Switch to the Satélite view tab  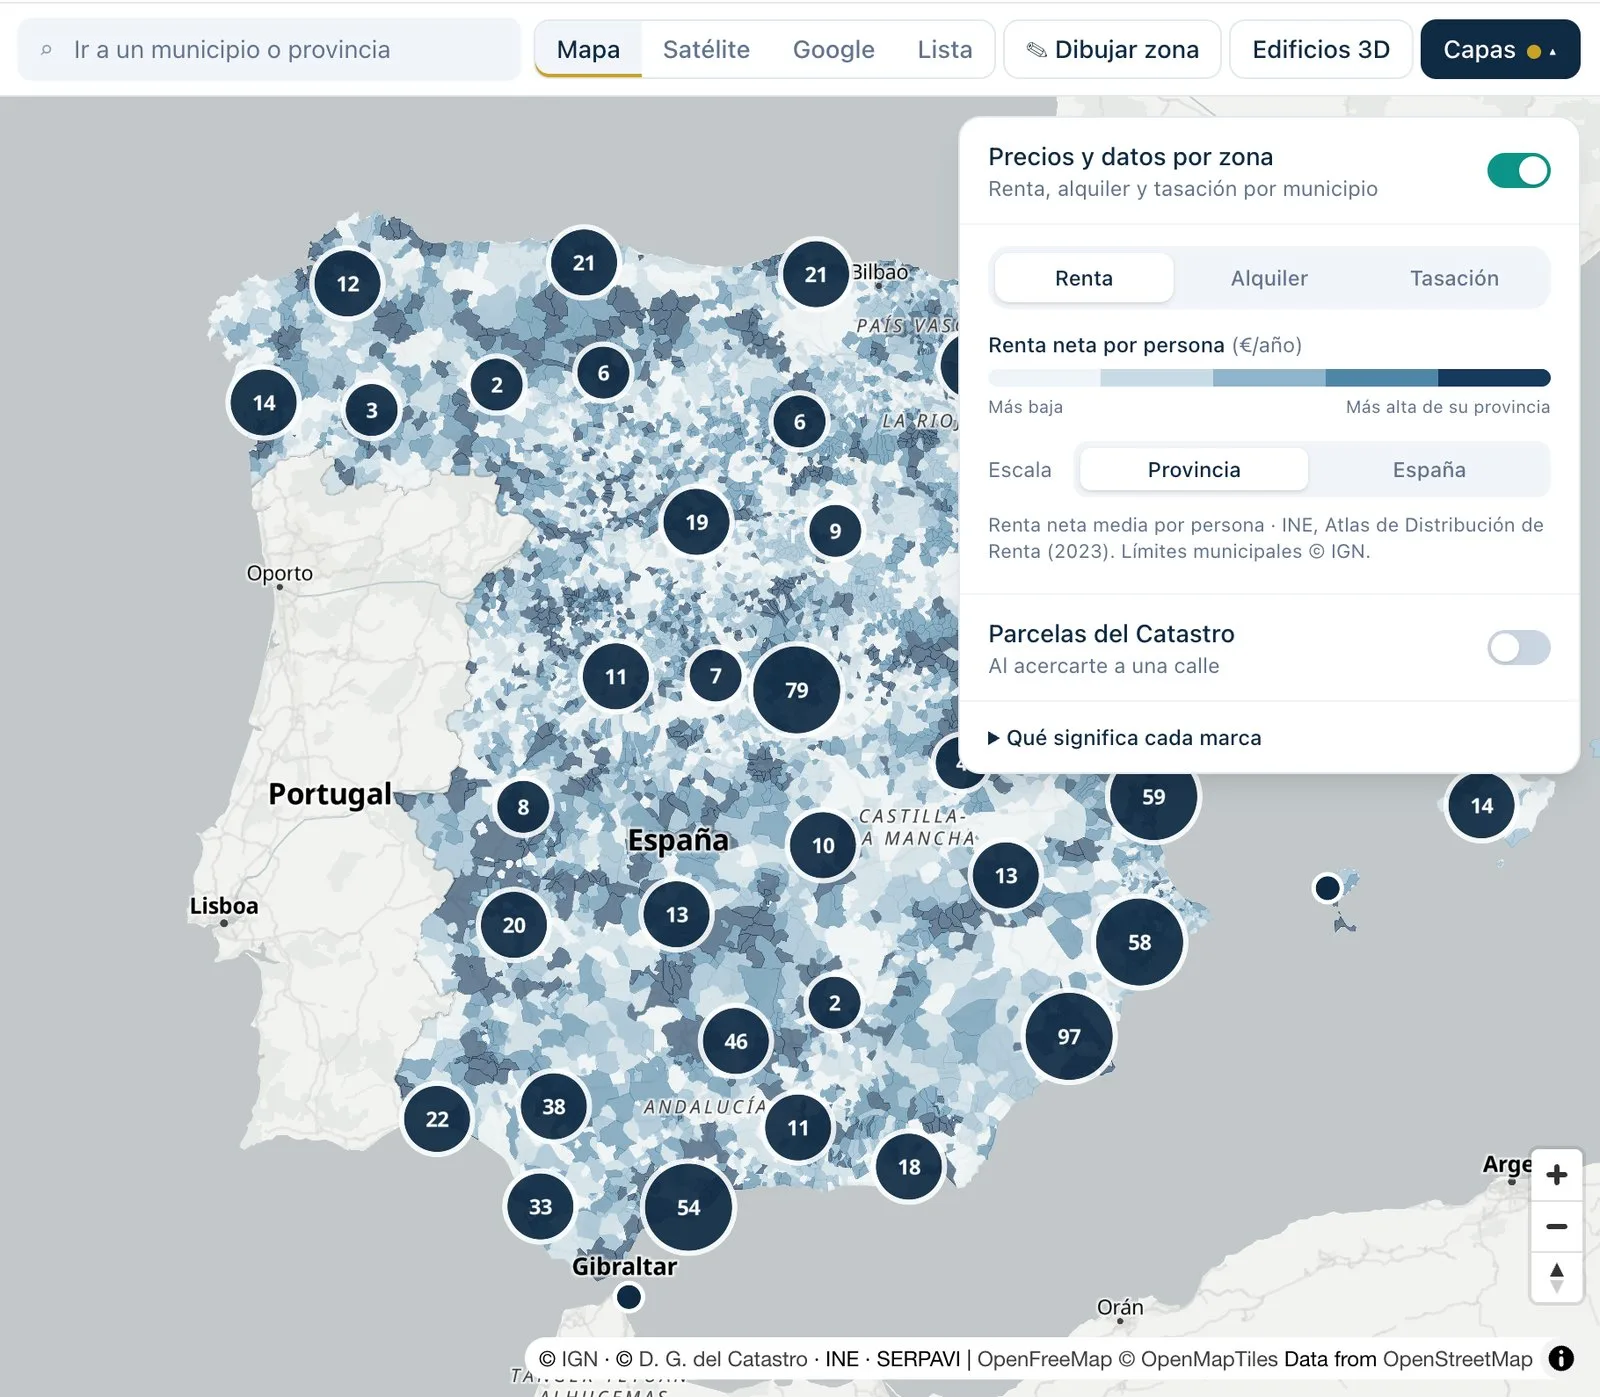[x=706, y=50]
